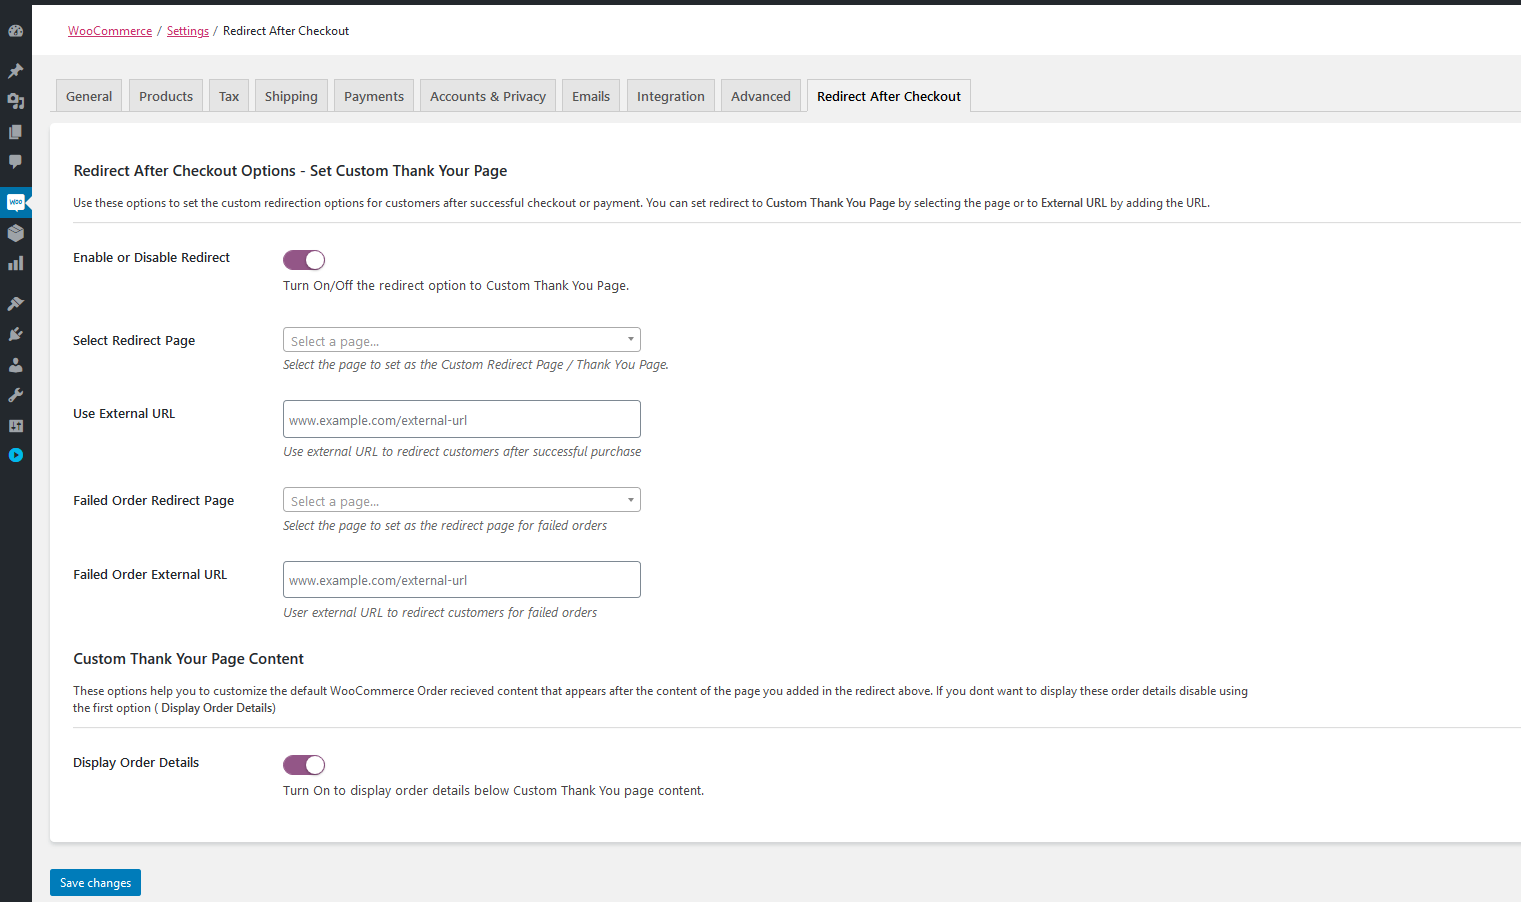Image resolution: width=1521 pixels, height=902 pixels.
Task: Click the 'Display Order Details' label
Action: [136, 763]
